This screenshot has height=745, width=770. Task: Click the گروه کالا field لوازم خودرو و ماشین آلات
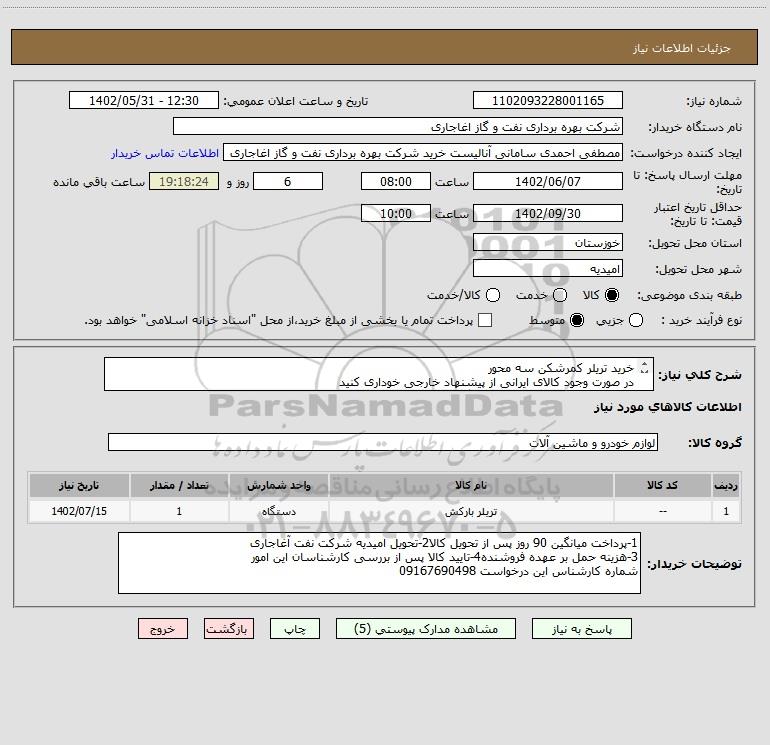[383, 442]
